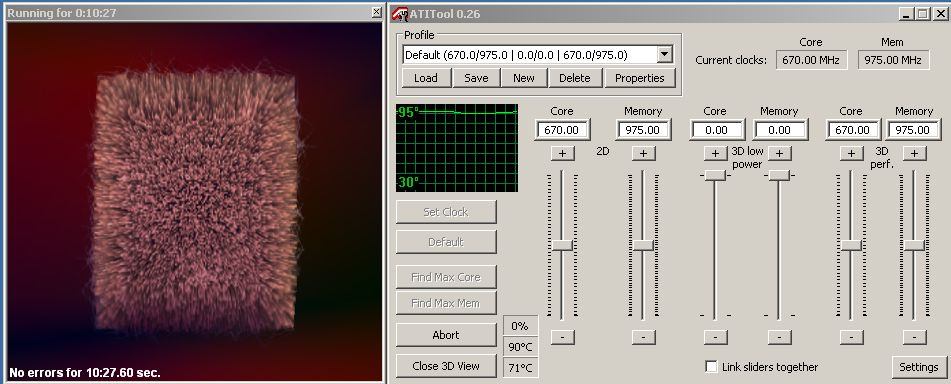The image size is (951, 384).
Task: Close 3D View with the button
Action: coord(446,366)
